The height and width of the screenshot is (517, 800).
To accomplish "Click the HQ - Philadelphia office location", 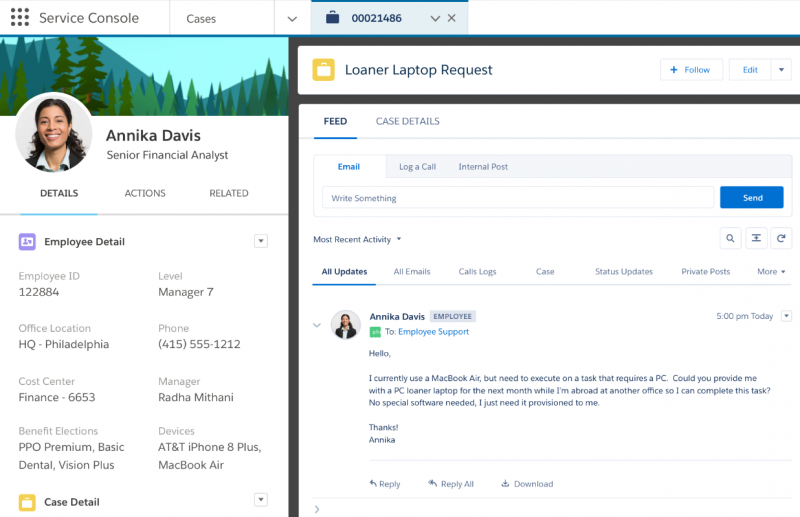I will pyautogui.click(x=64, y=344).
